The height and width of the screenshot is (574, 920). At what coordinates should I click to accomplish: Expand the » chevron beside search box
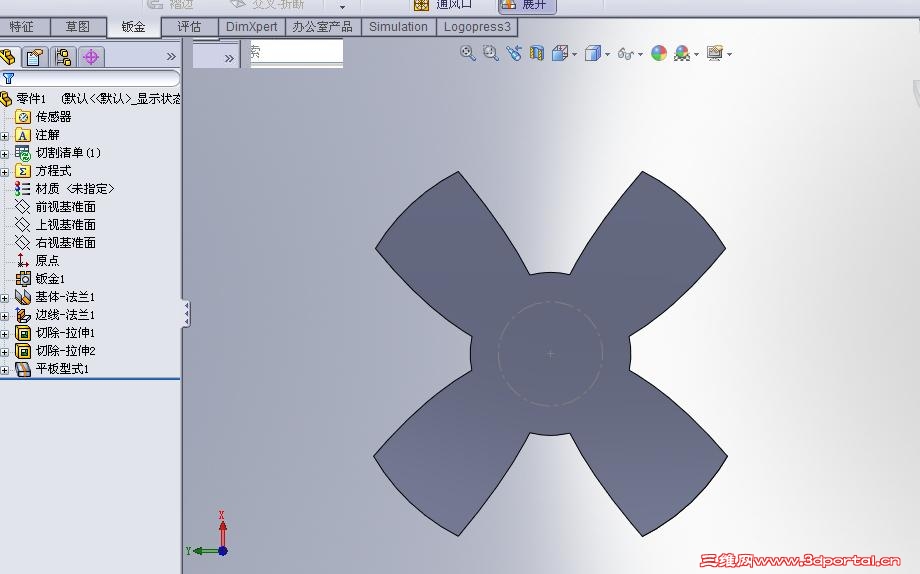[229, 58]
